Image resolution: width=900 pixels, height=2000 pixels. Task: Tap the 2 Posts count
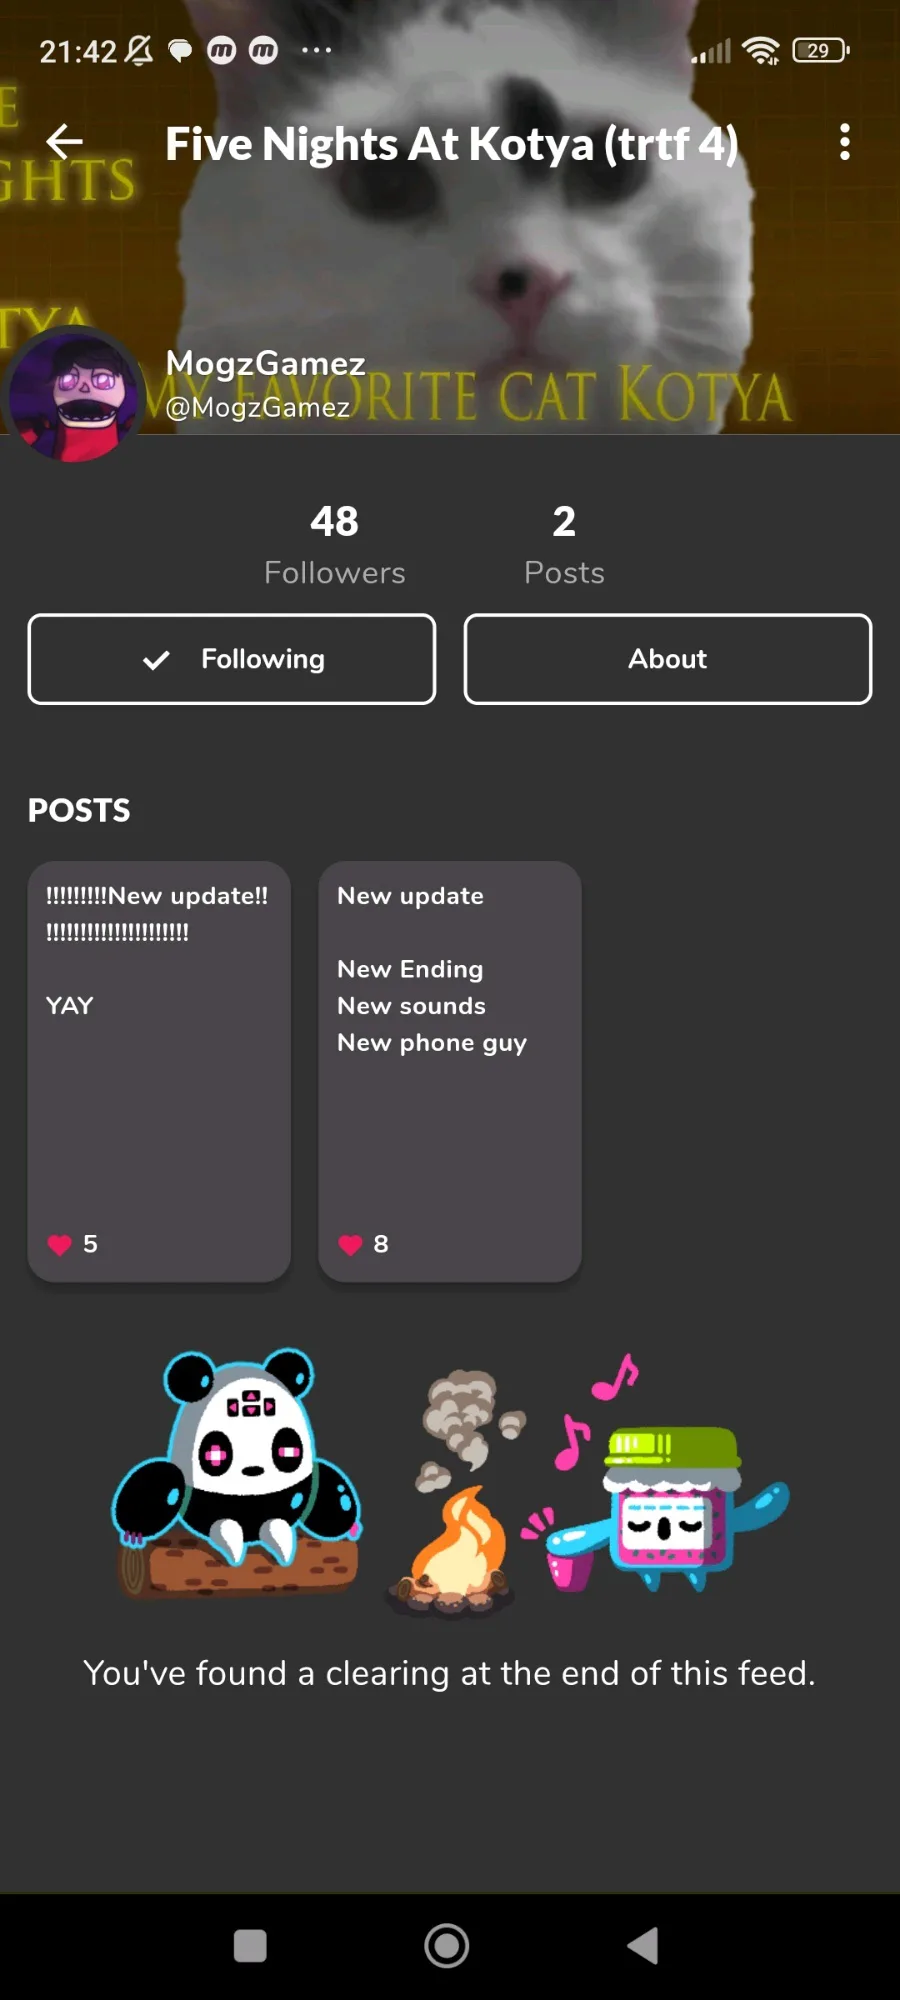(x=564, y=545)
